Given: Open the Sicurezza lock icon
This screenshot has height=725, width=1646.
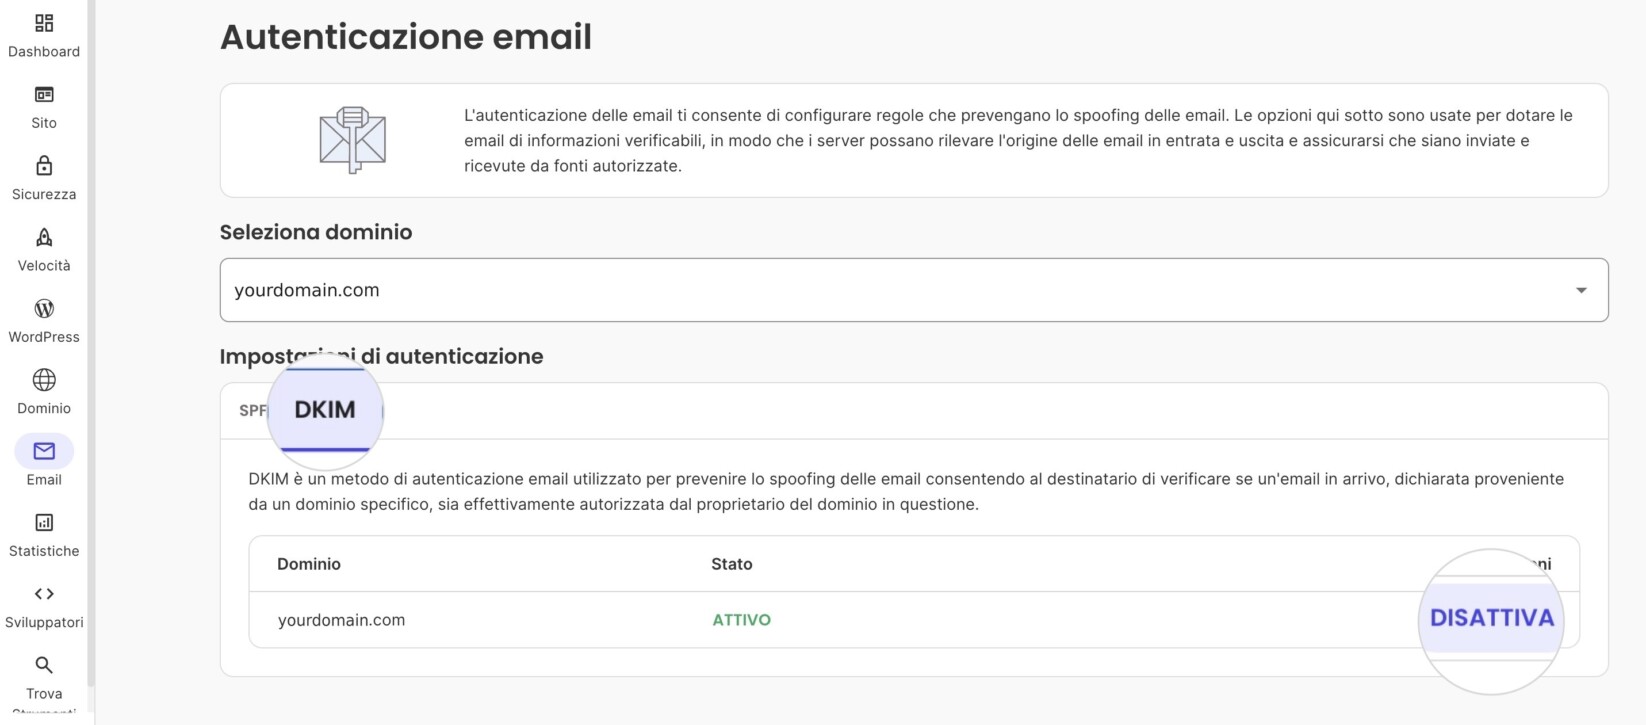Looking at the screenshot, I should coord(44,165).
